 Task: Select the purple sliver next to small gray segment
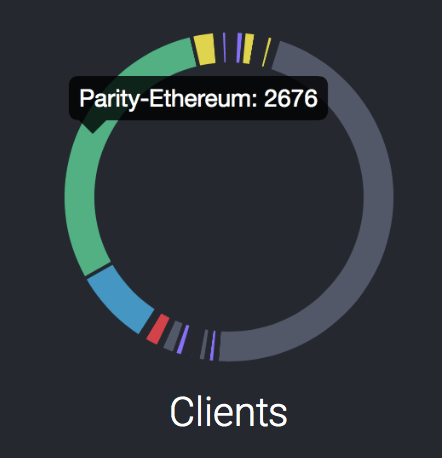pyautogui.click(x=183, y=339)
